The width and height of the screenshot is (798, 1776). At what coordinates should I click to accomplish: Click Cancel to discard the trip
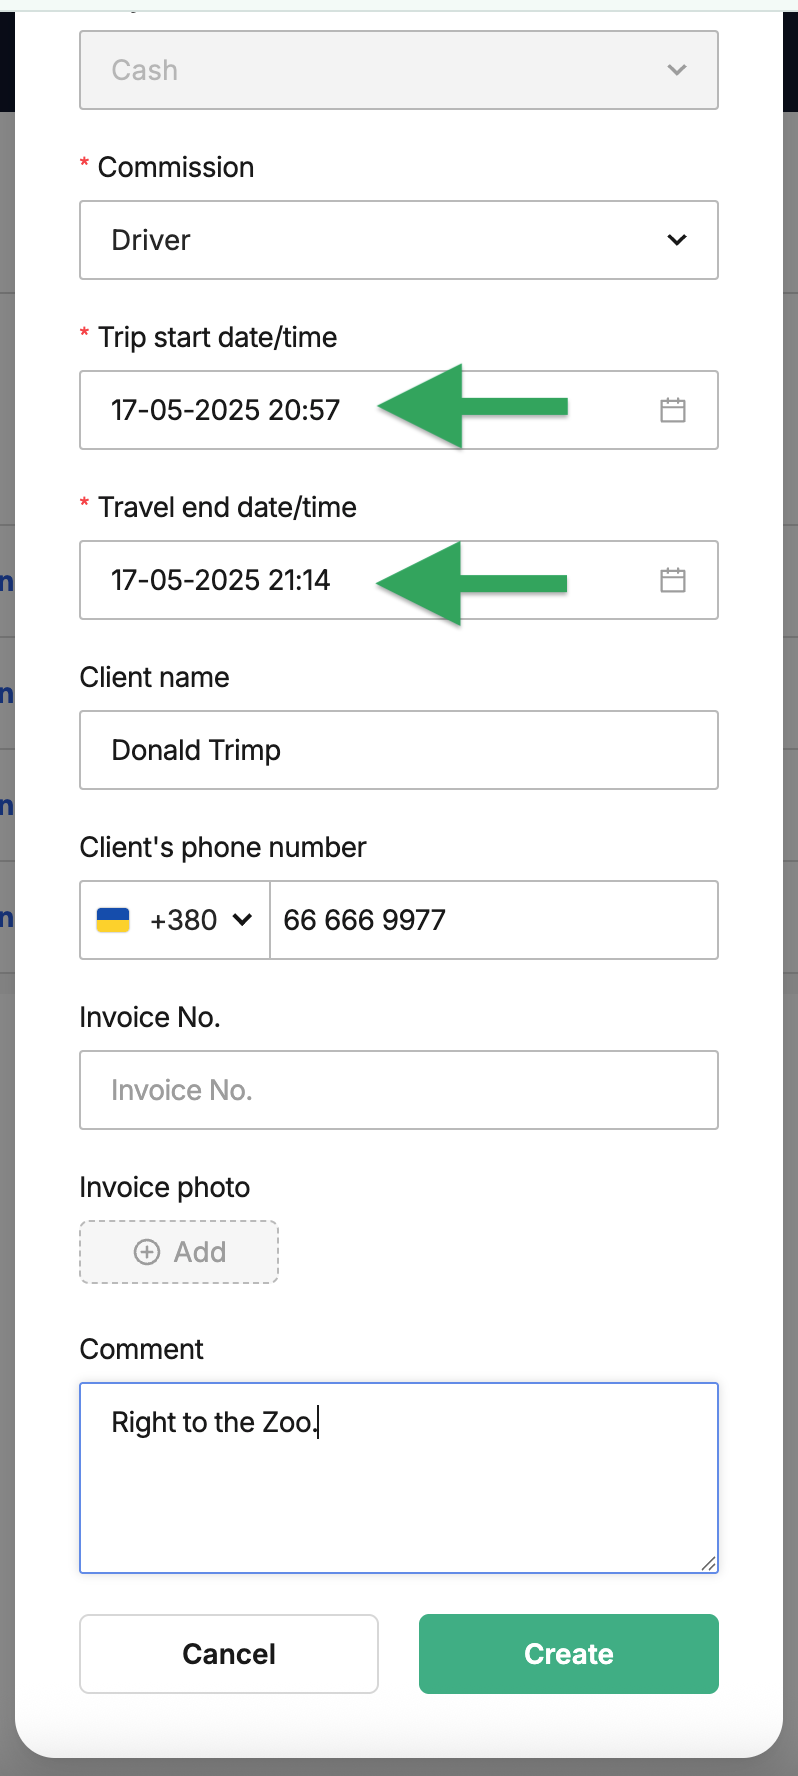(229, 1654)
